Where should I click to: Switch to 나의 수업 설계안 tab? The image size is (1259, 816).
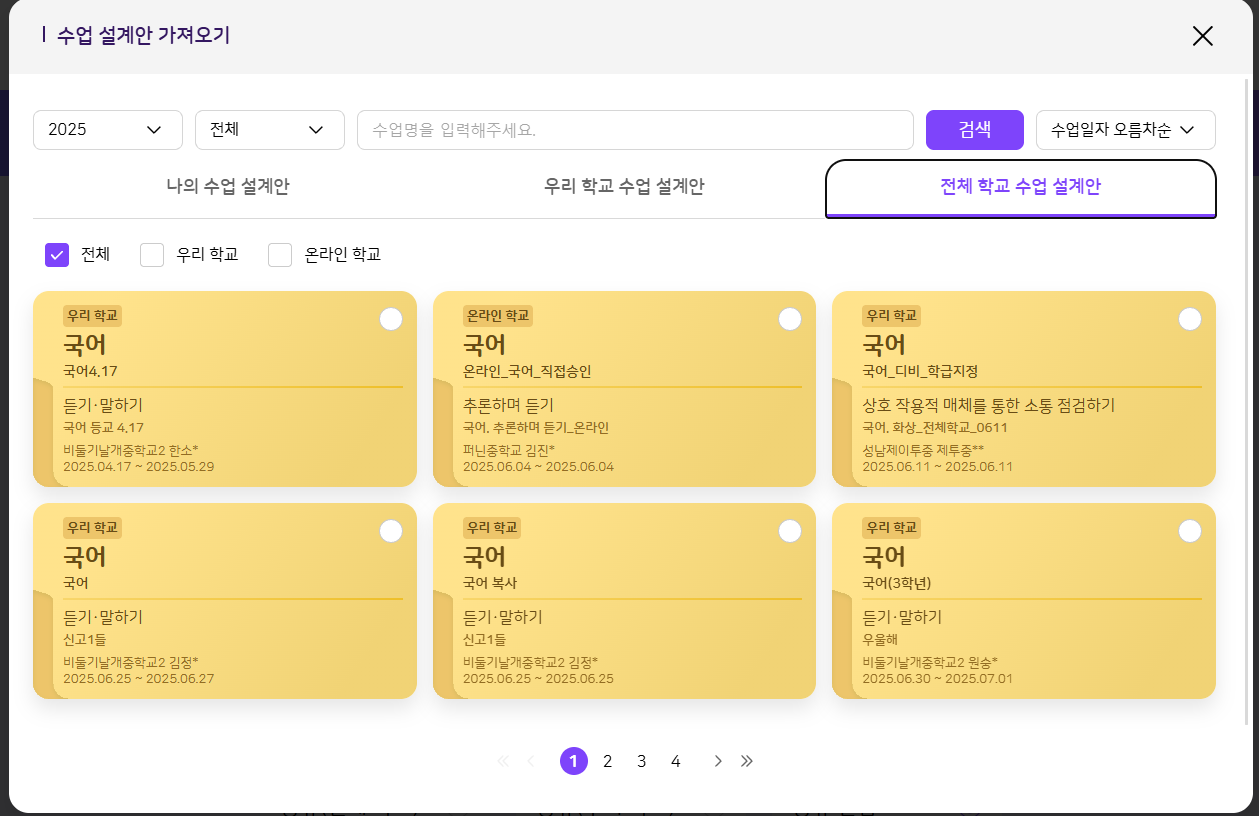(228, 187)
